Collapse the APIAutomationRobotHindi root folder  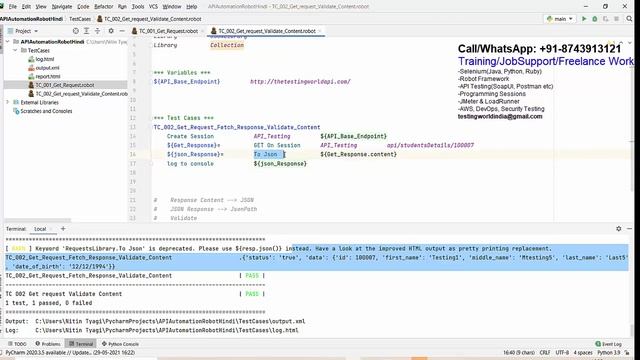point(8,42)
